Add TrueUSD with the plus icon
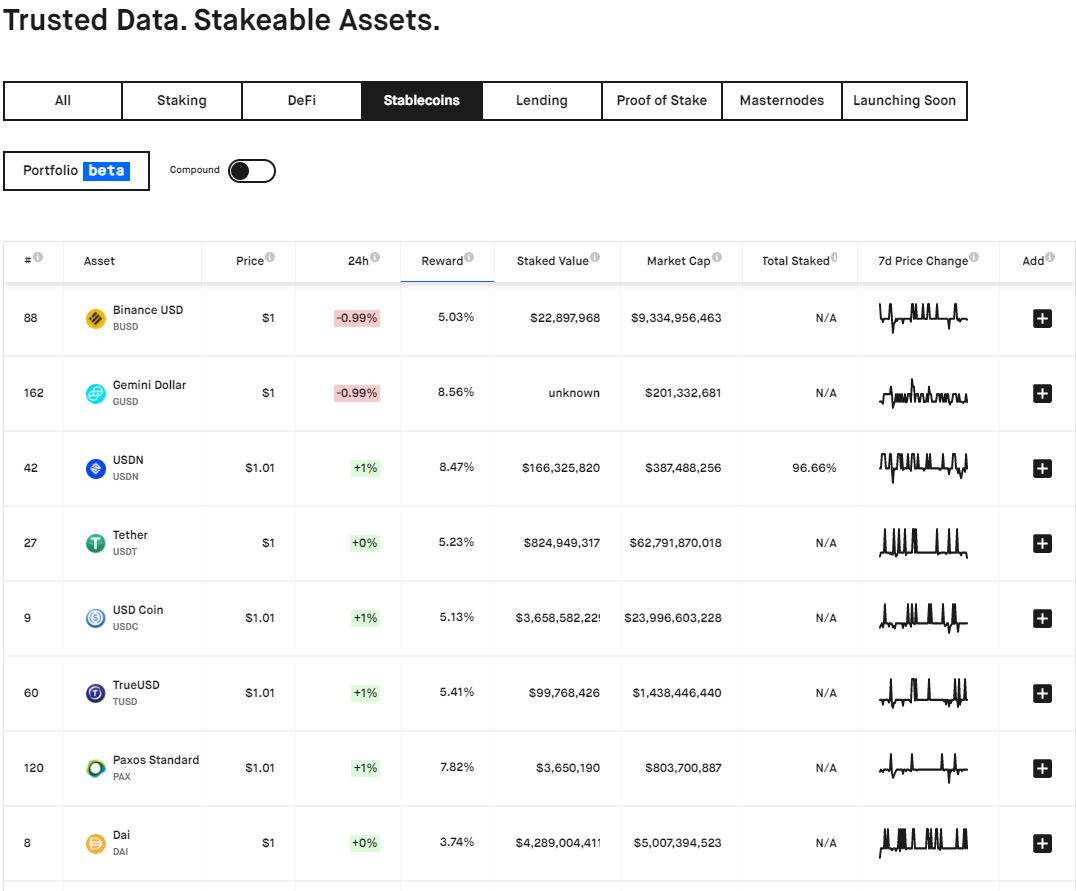This screenshot has height=891, width=1076. click(1042, 693)
